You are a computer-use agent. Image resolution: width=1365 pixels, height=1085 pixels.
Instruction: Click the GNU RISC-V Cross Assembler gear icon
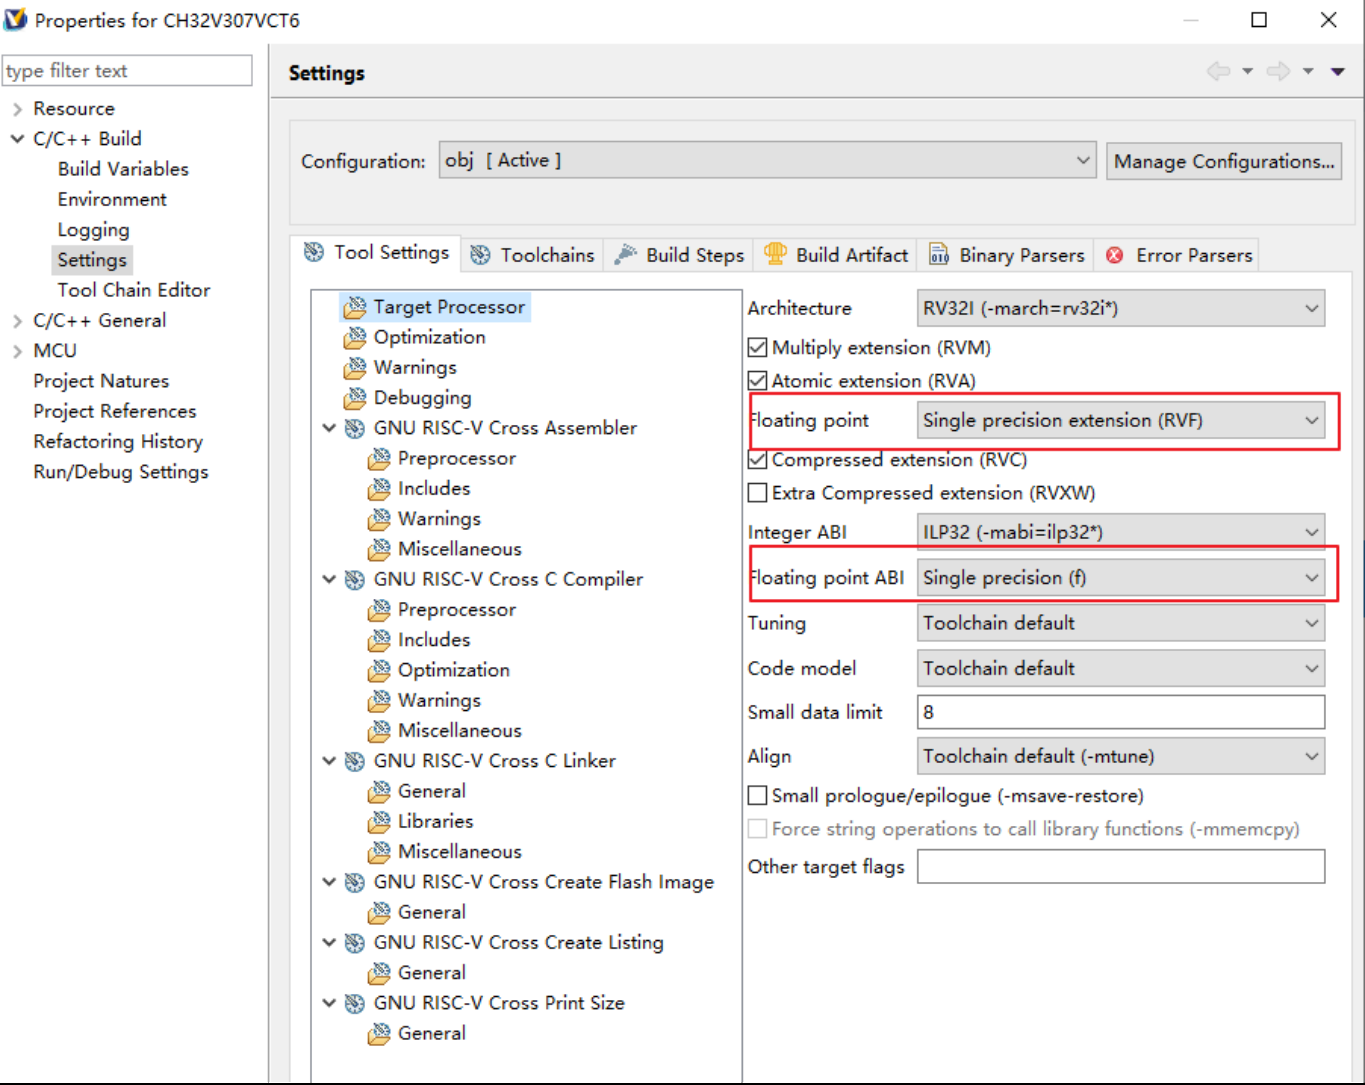tap(354, 428)
